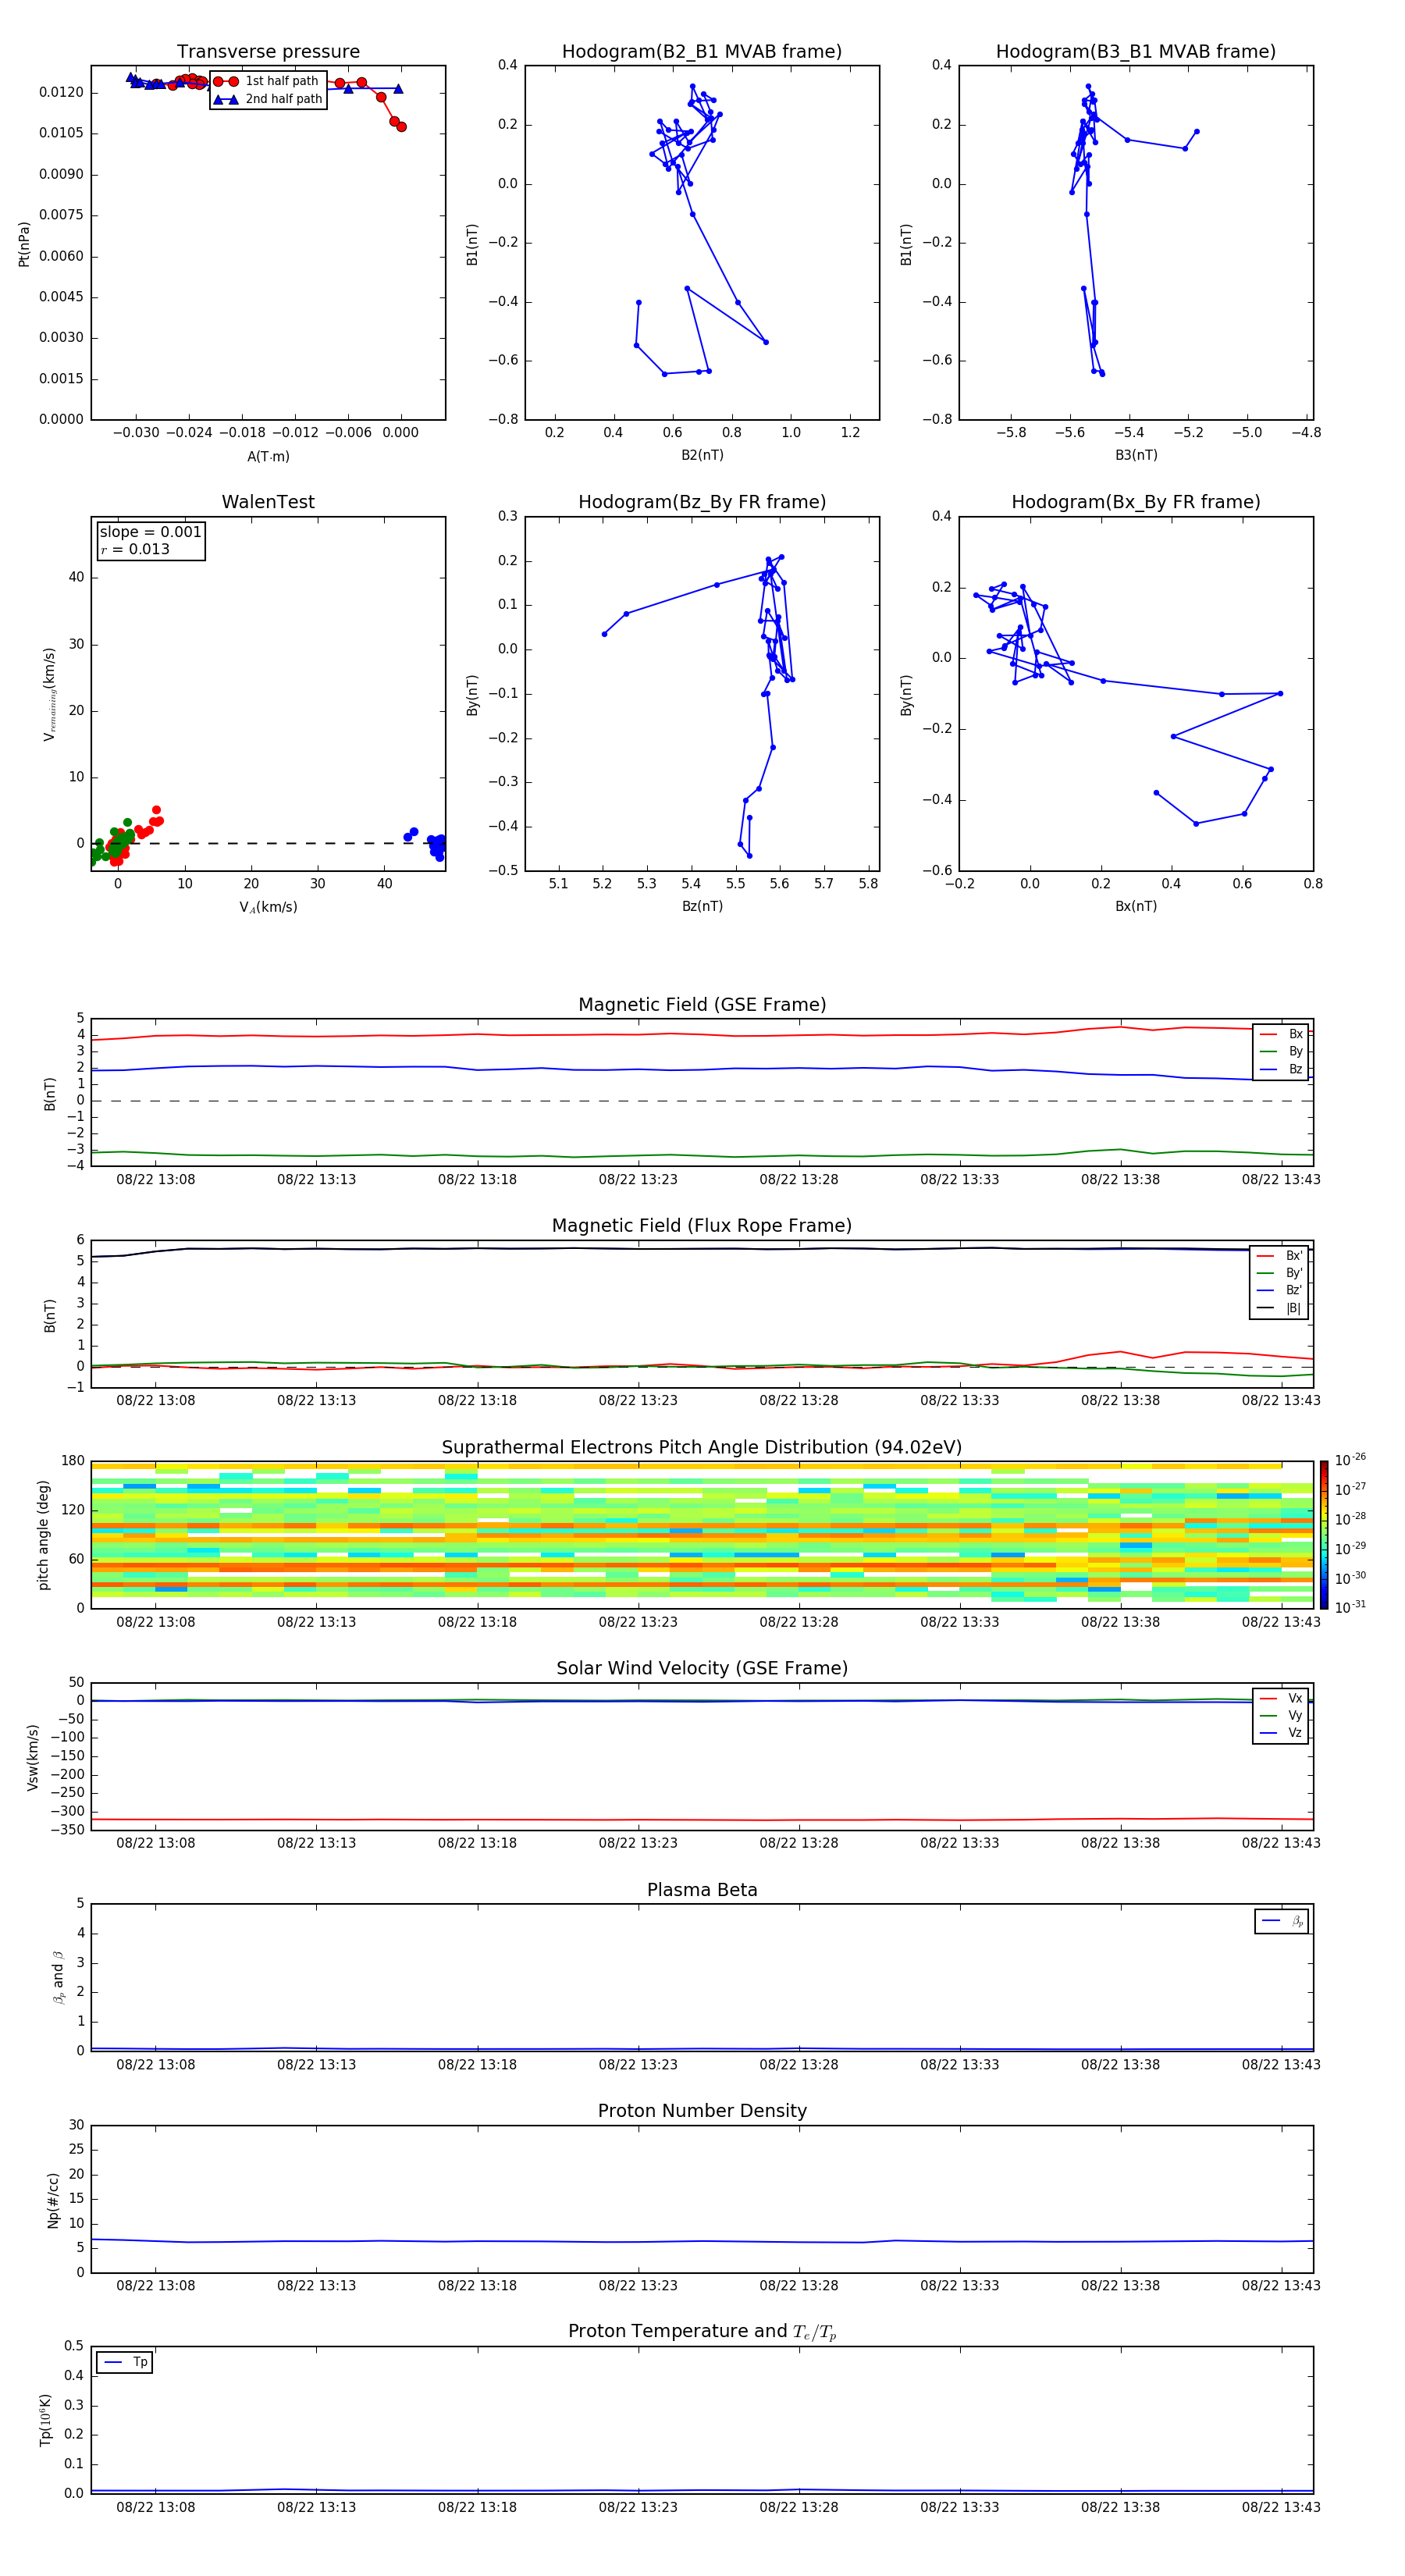Click 'pitch angle (deg)' axis label
Viewport: 1405px width, 2576px height.
point(43,1534)
